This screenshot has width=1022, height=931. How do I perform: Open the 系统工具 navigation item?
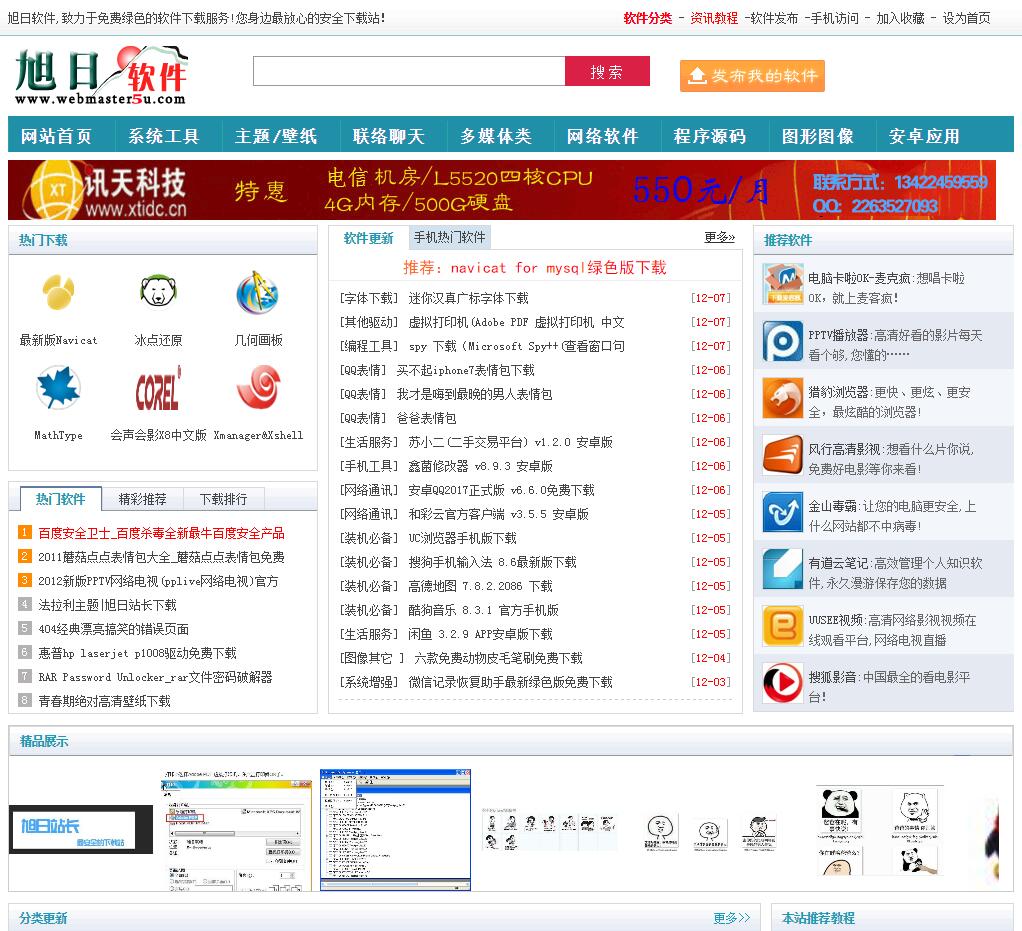click(x=163, y=136)
